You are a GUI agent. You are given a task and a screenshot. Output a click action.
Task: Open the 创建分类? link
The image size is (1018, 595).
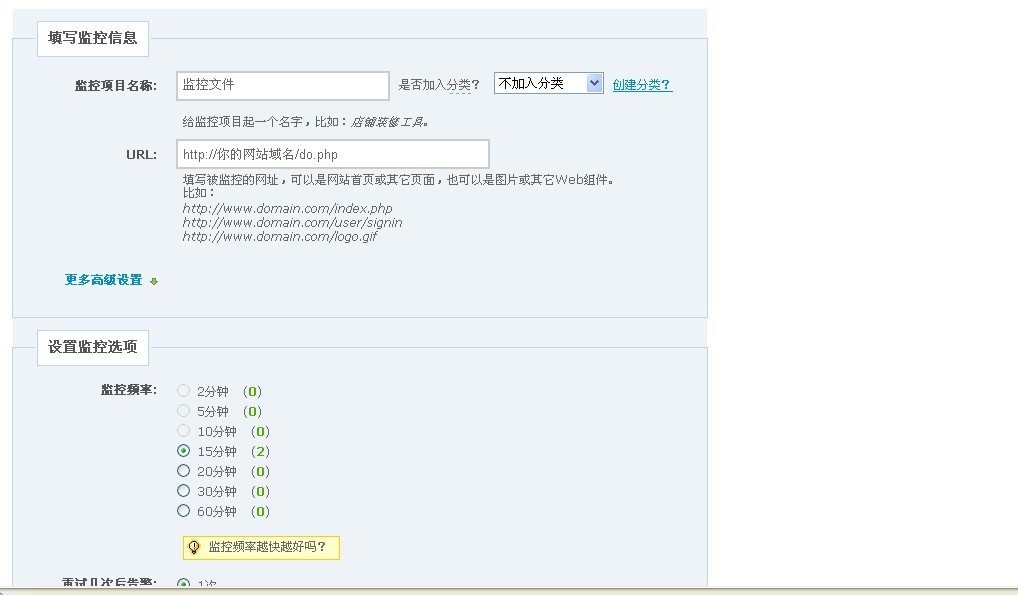tap(642, 85)
